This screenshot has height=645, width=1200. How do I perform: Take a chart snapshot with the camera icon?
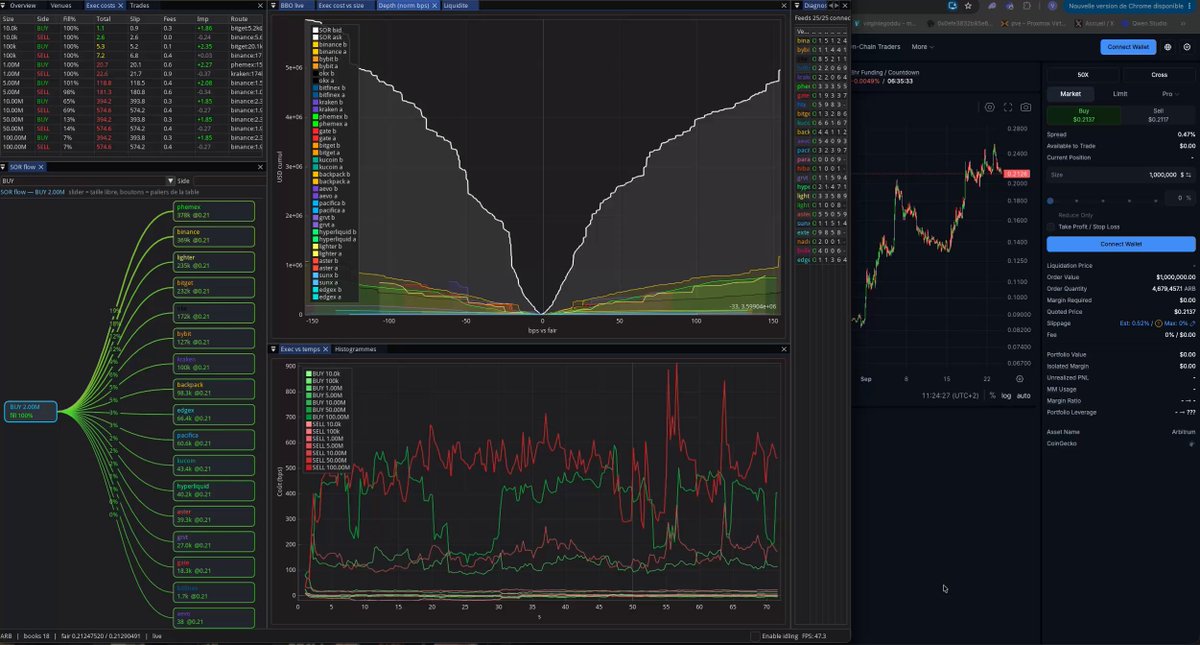1026,107
